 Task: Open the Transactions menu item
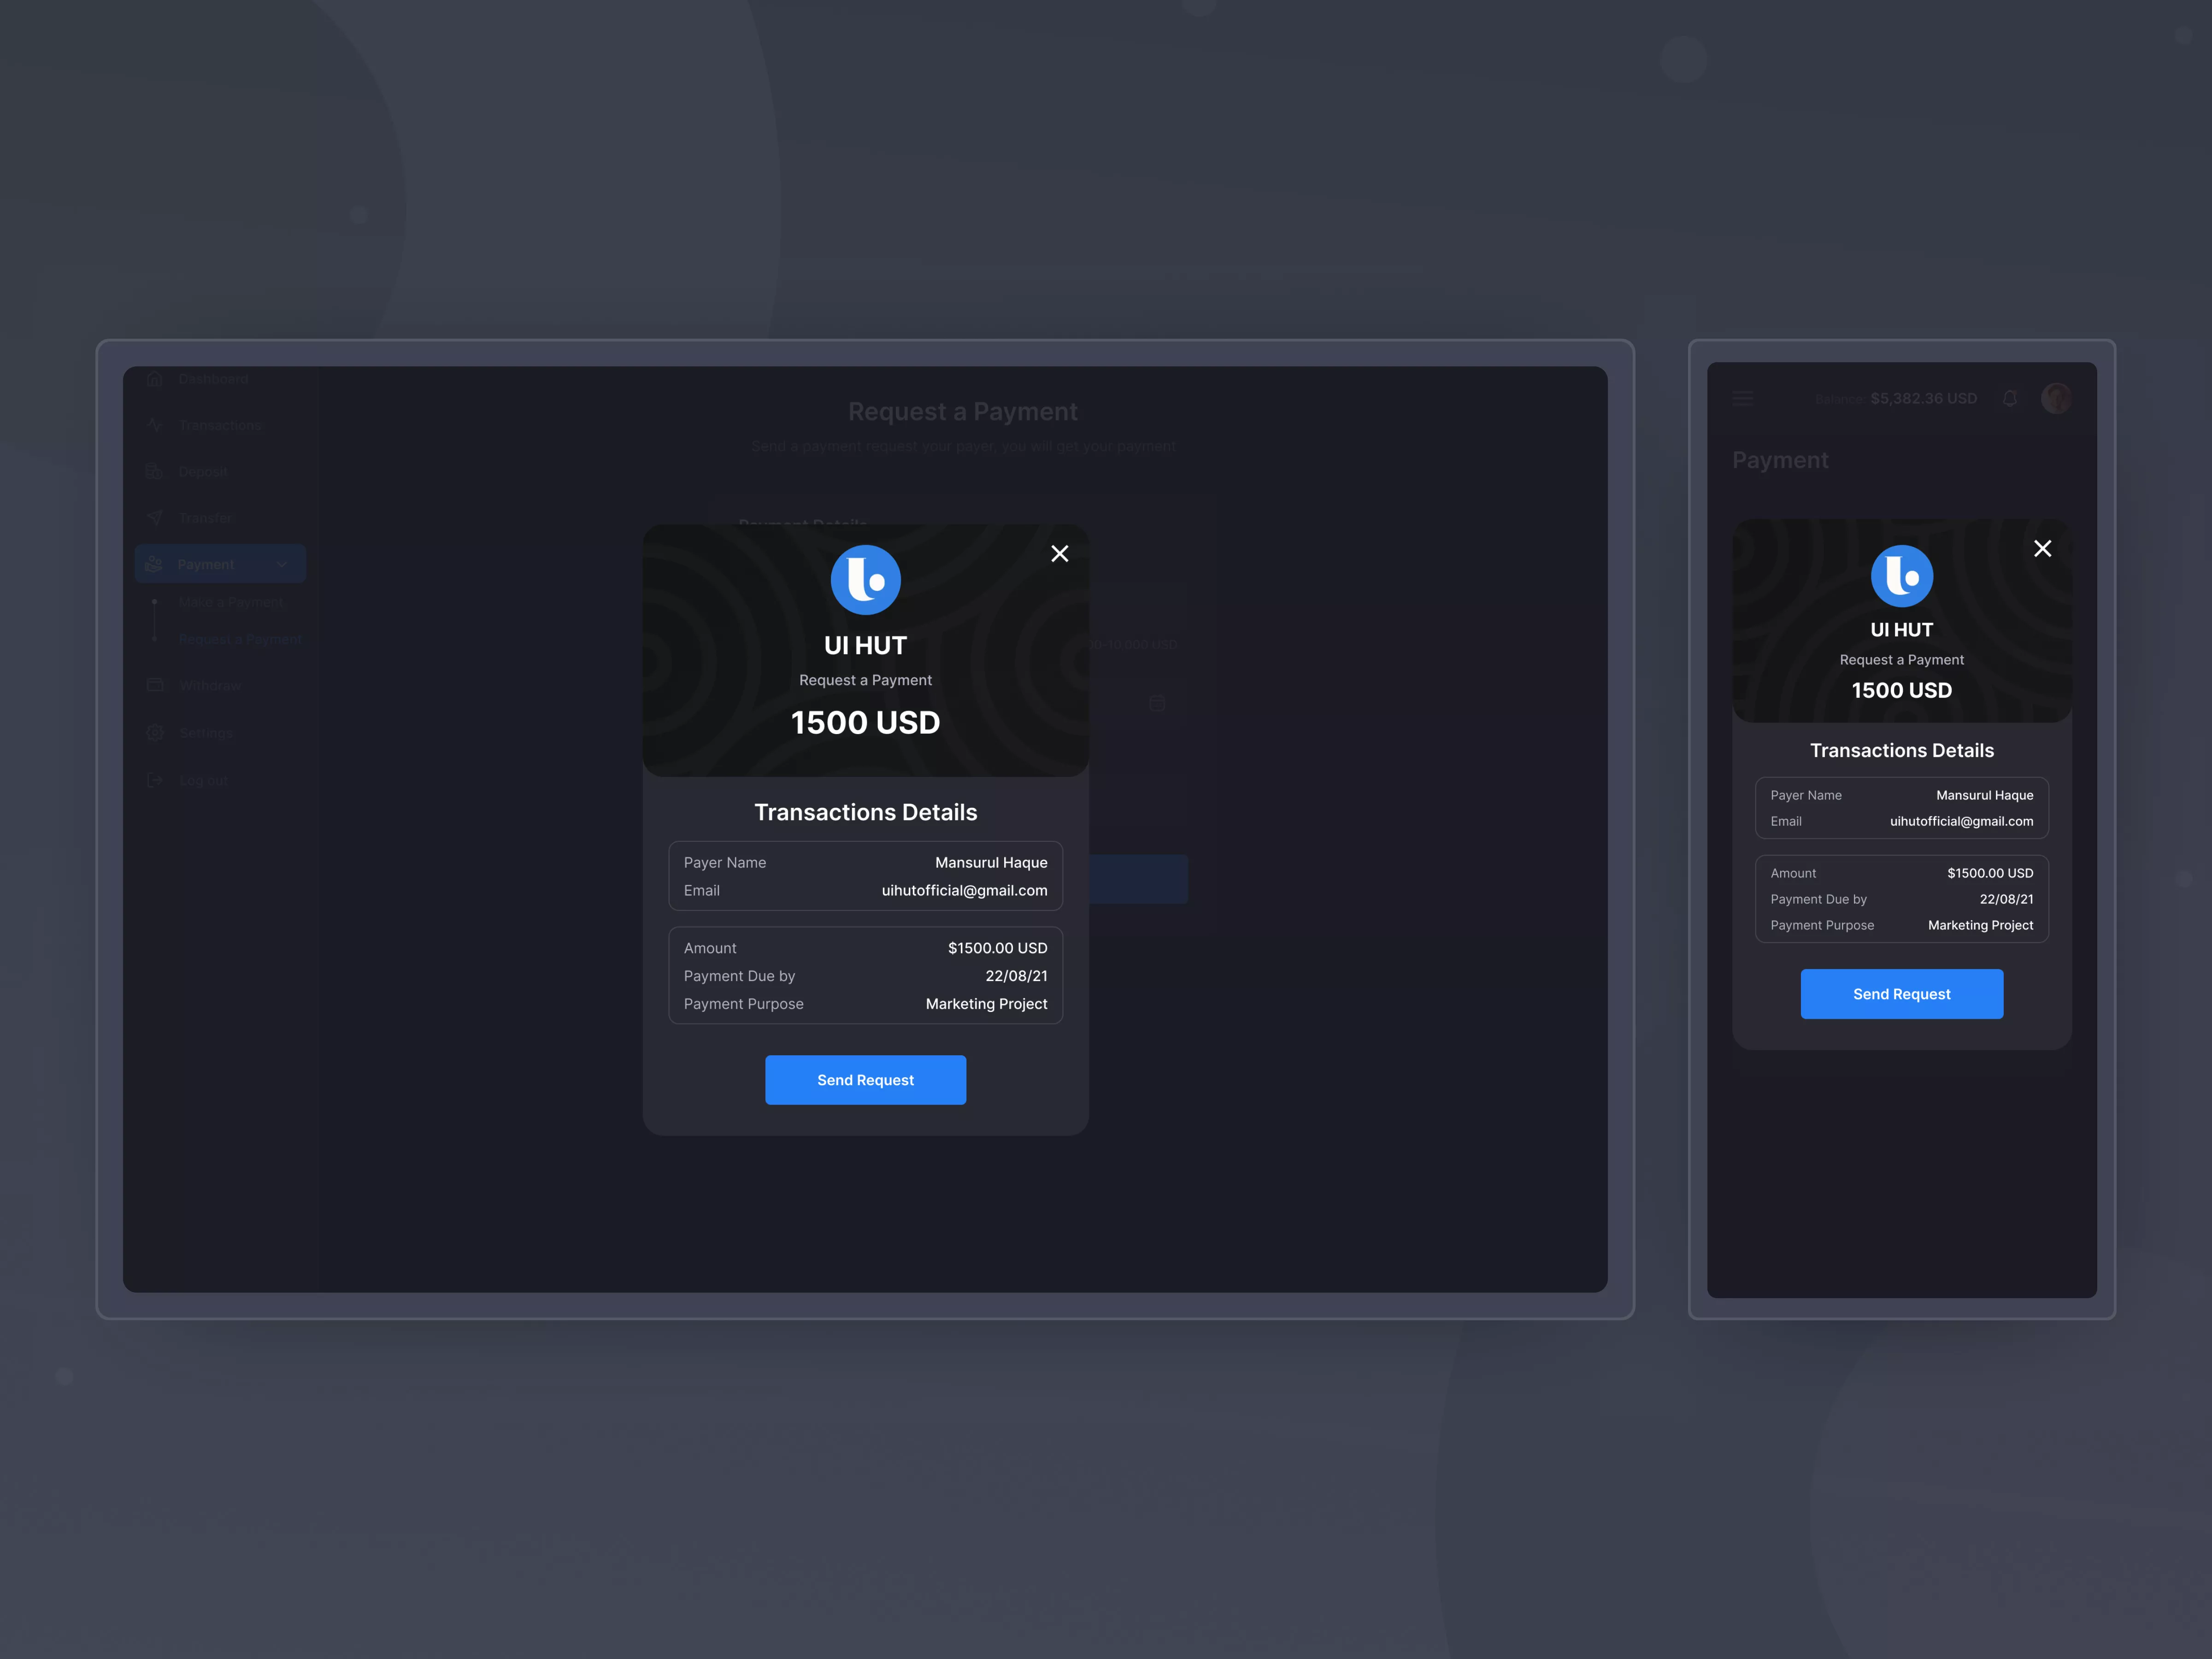[x=220, y=425]
